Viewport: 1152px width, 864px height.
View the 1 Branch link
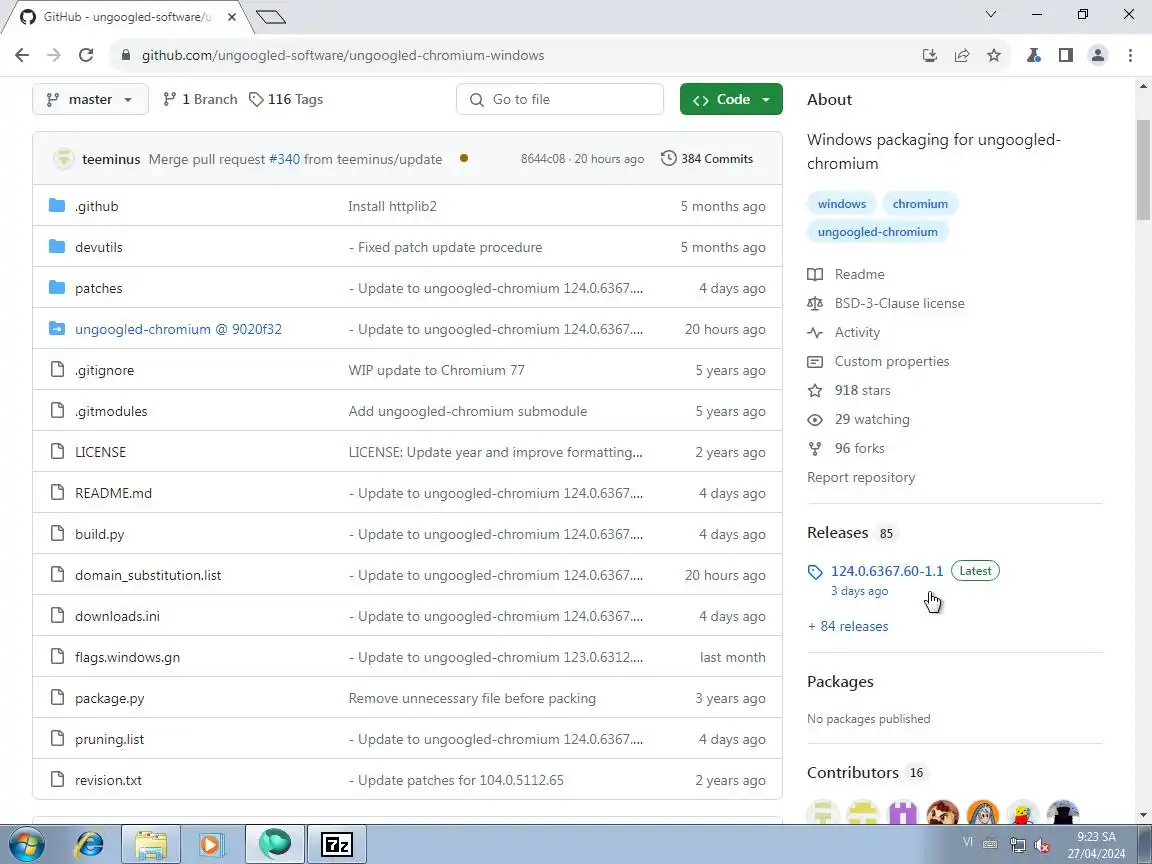tap(200, 99)
